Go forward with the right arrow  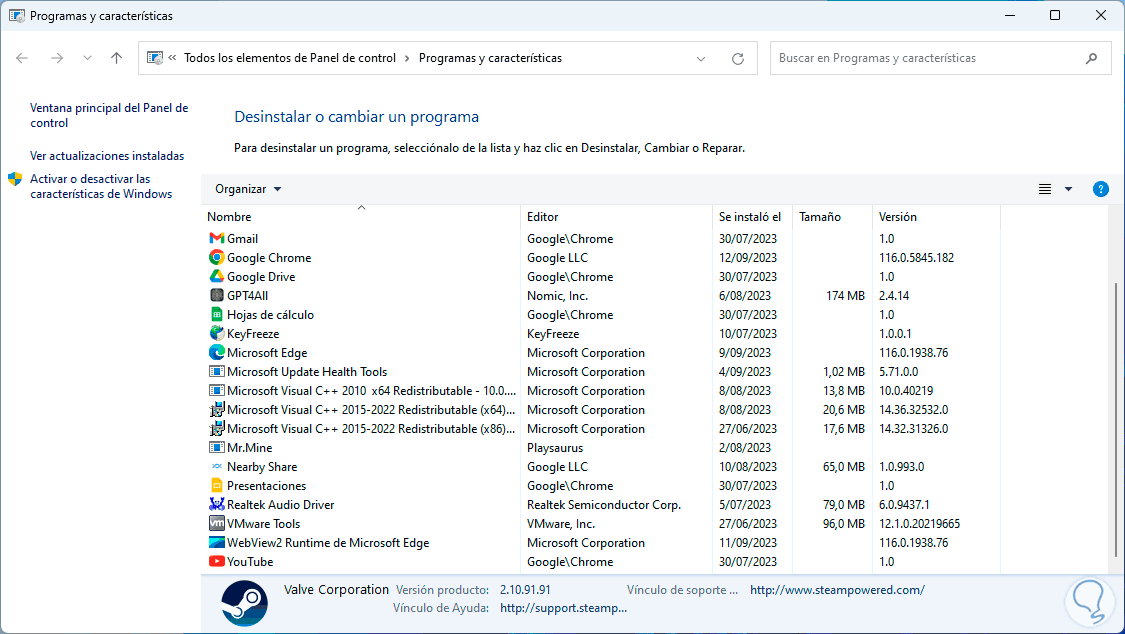(x=57, y=58)
